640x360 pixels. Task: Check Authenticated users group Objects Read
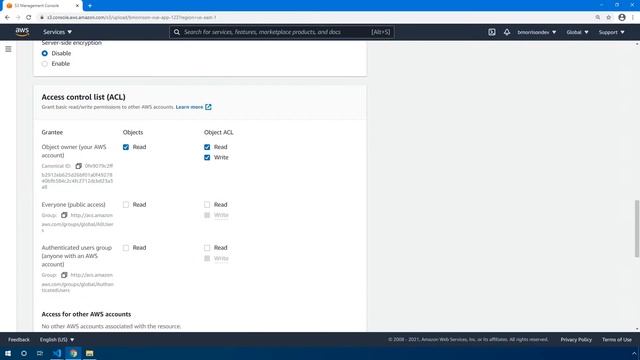click(x=126, y=248)
